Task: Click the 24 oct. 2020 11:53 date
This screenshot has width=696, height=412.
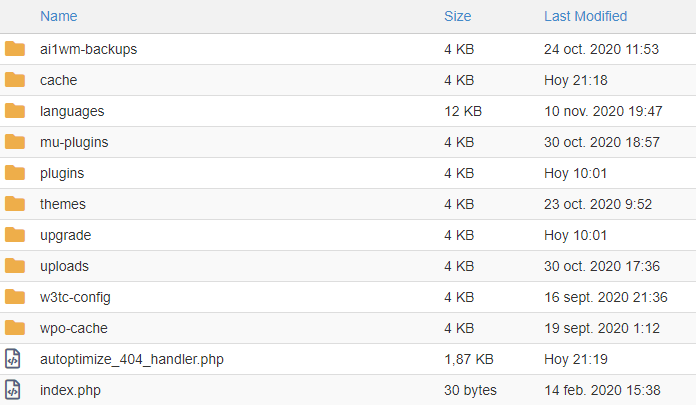Action: click(601, 49)
